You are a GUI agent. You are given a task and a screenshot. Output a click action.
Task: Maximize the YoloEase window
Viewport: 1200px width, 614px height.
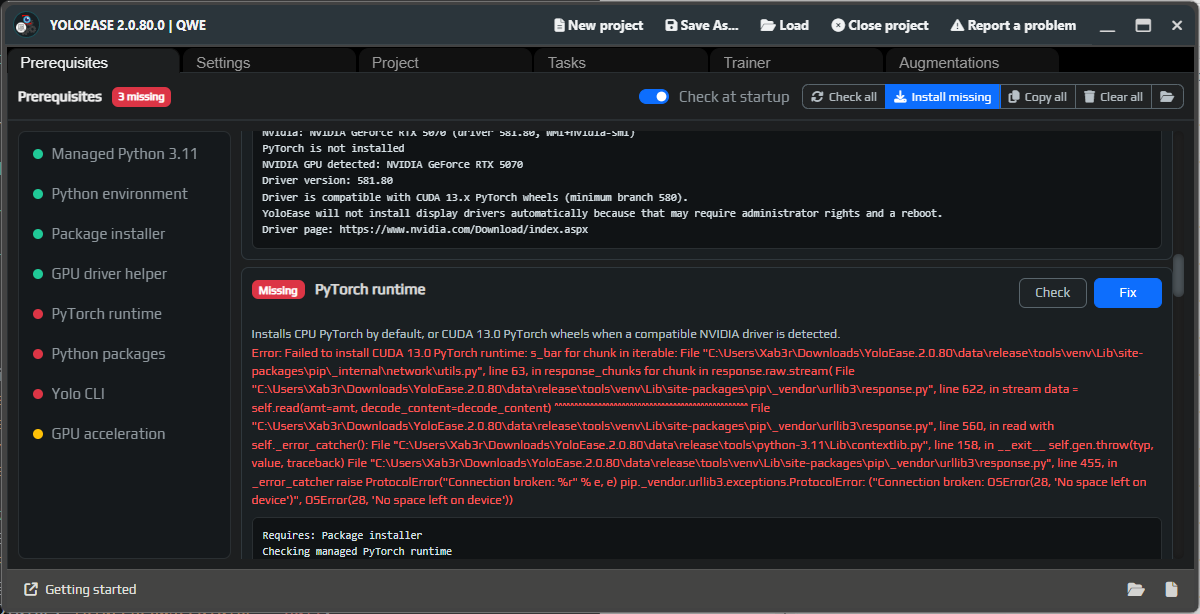[x=1143, y=25]
